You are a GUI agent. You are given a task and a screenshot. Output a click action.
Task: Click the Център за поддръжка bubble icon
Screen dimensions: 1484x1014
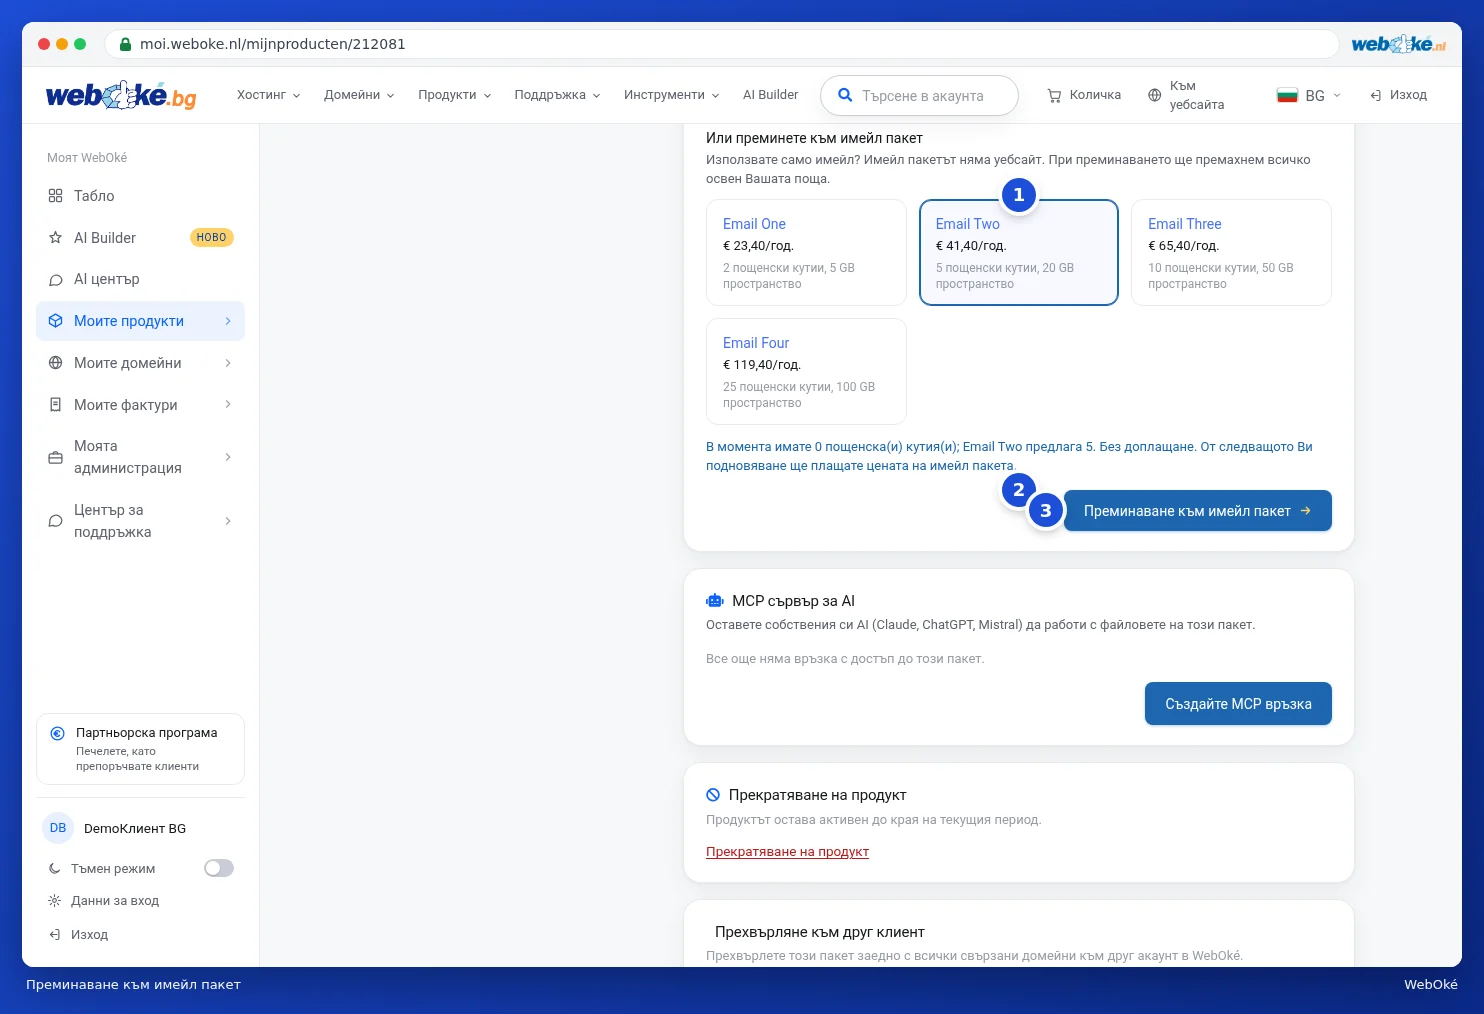tap(55, 521)
